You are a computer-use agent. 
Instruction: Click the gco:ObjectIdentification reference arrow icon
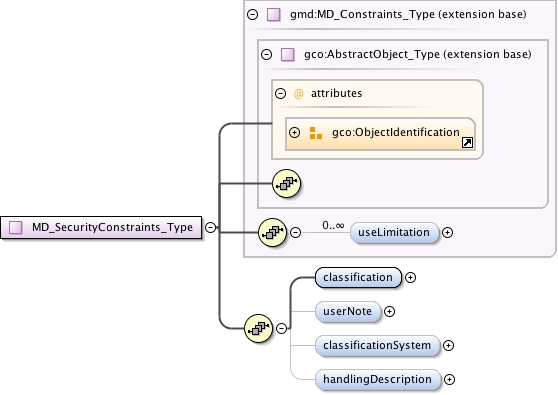tap(467, 143)
